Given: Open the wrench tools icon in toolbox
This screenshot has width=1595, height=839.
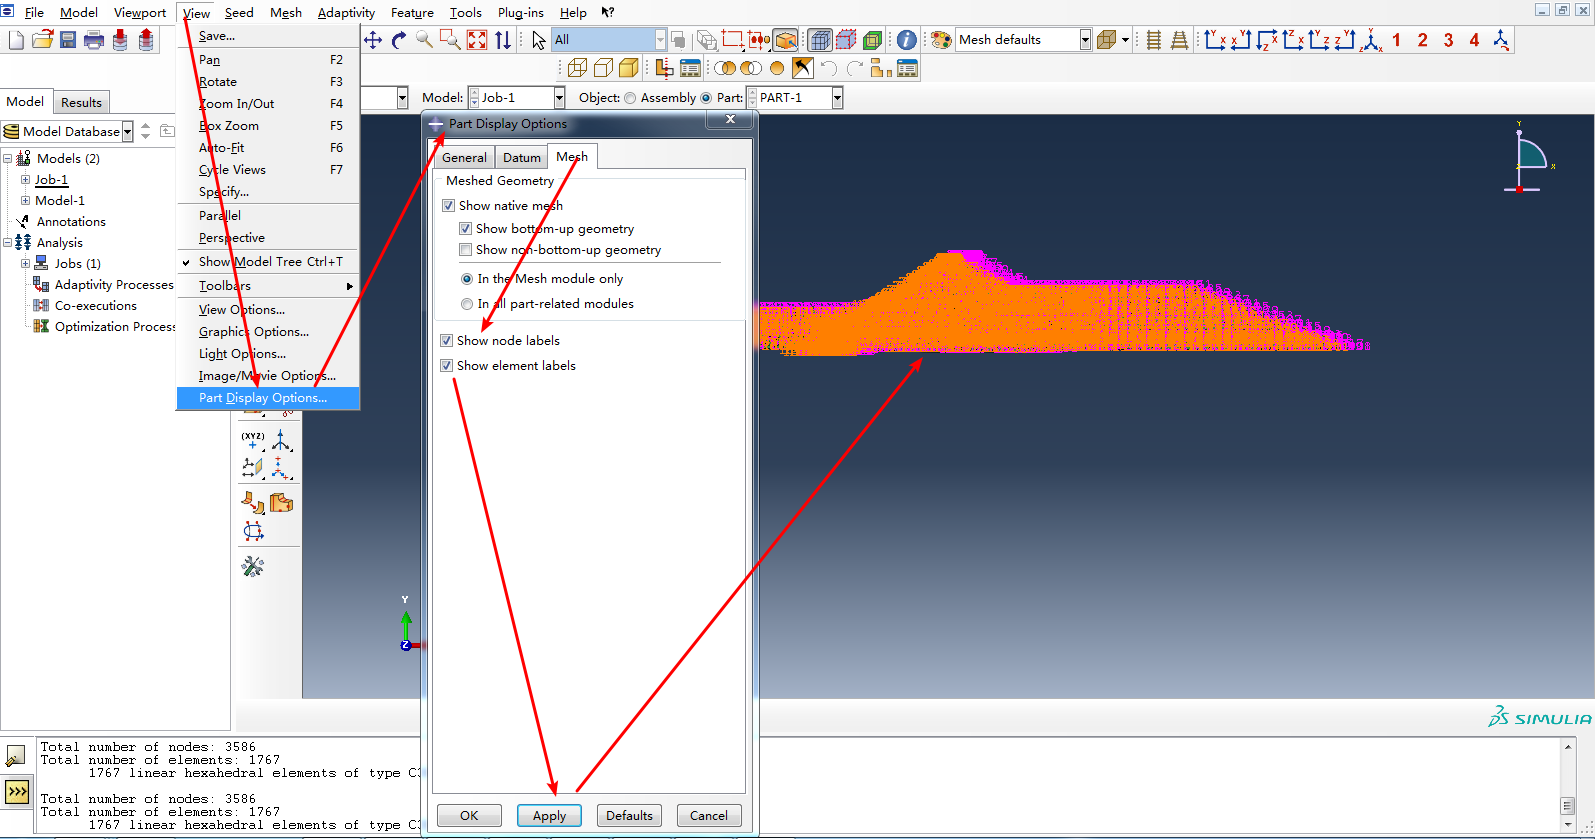Looking at the screenshot, I should coord(253,567).
